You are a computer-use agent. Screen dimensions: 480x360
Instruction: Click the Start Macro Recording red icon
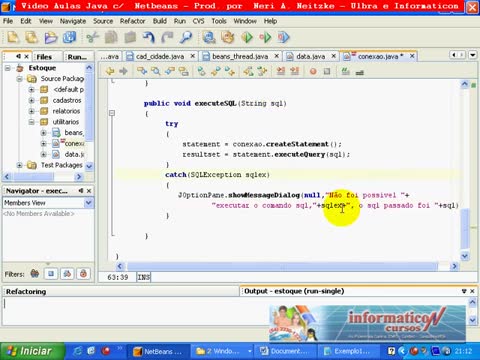click(313, 71)
